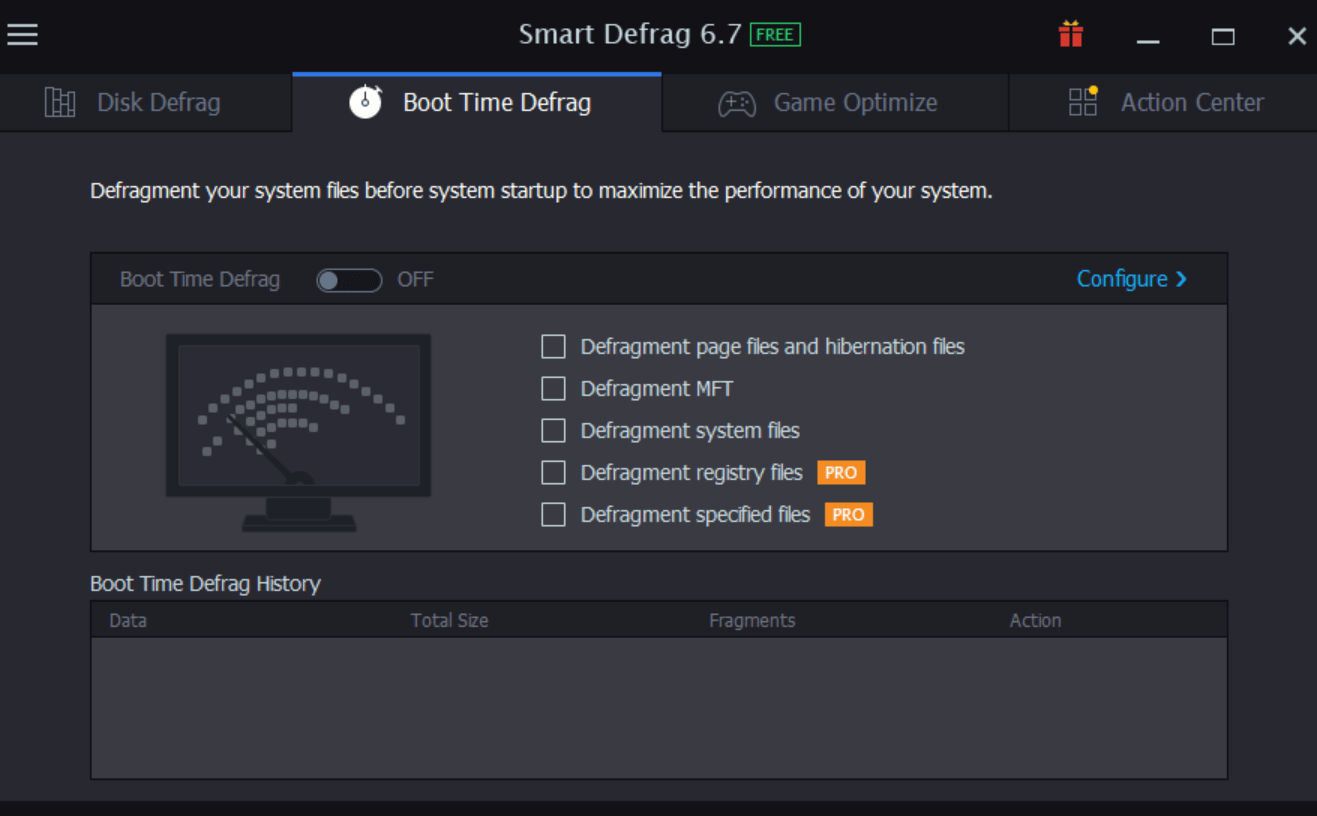Click the gift promotion icon
Viewport: 1317px width, 816px height.
coord(1070,34)
